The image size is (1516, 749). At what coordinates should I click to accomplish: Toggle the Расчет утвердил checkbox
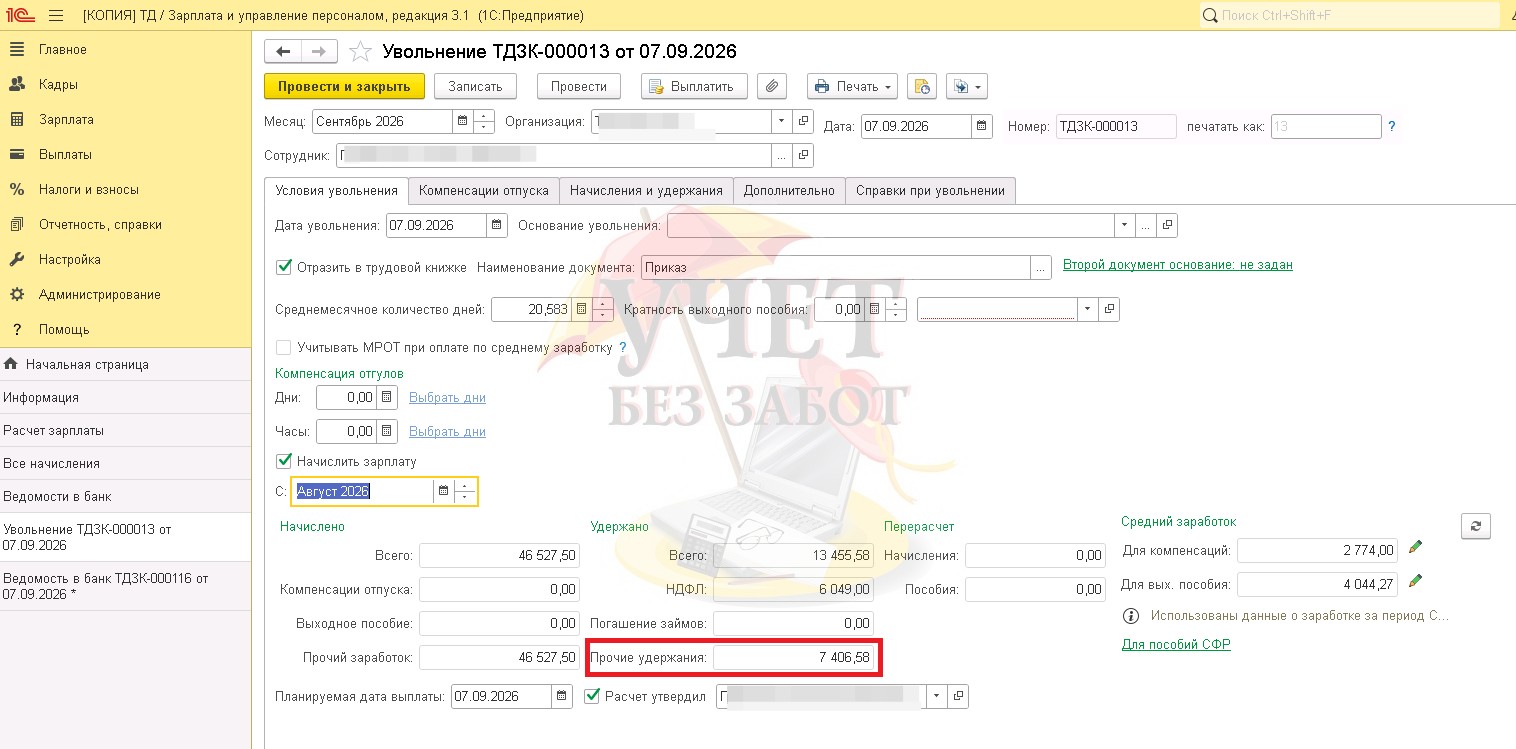(593, 696)
